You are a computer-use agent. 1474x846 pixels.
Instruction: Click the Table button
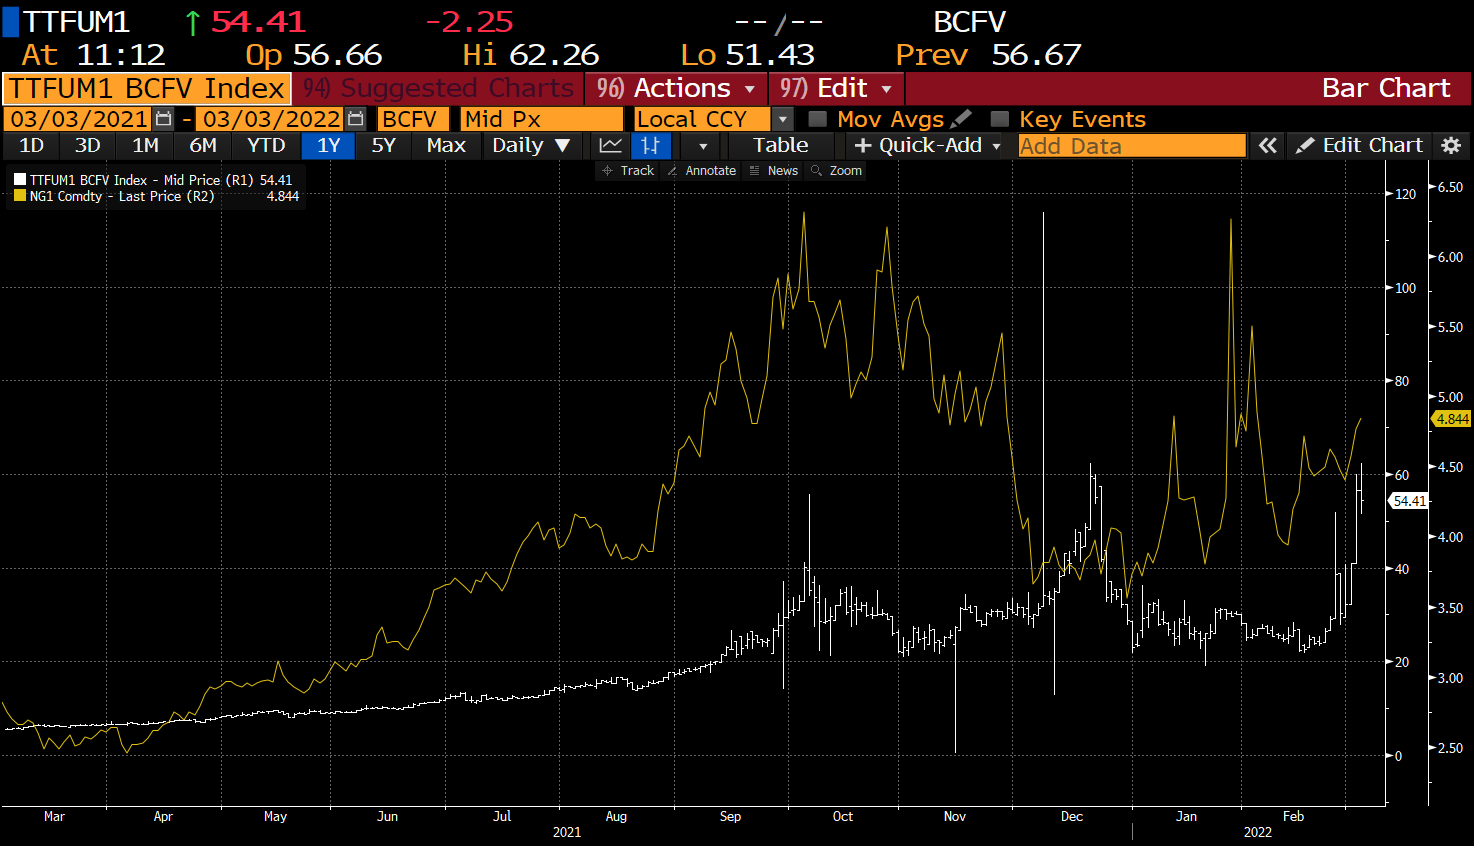coord(780,145)
